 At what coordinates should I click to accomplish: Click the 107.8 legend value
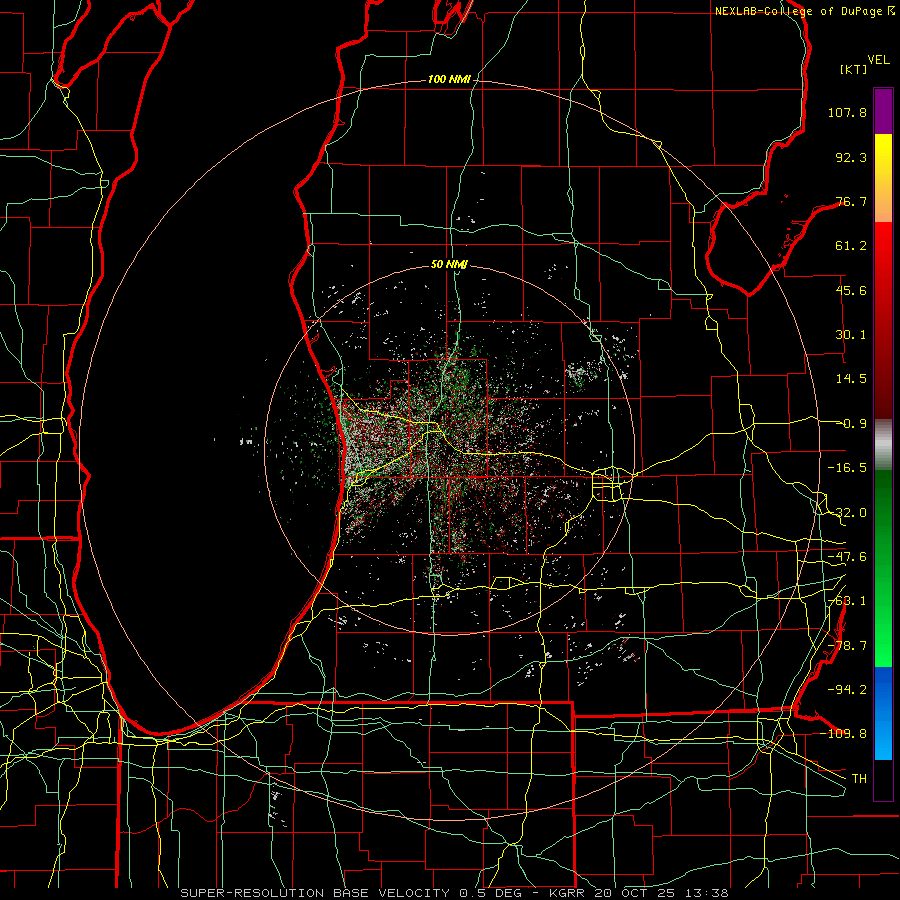pyautogui.click(x=847, y=112)
